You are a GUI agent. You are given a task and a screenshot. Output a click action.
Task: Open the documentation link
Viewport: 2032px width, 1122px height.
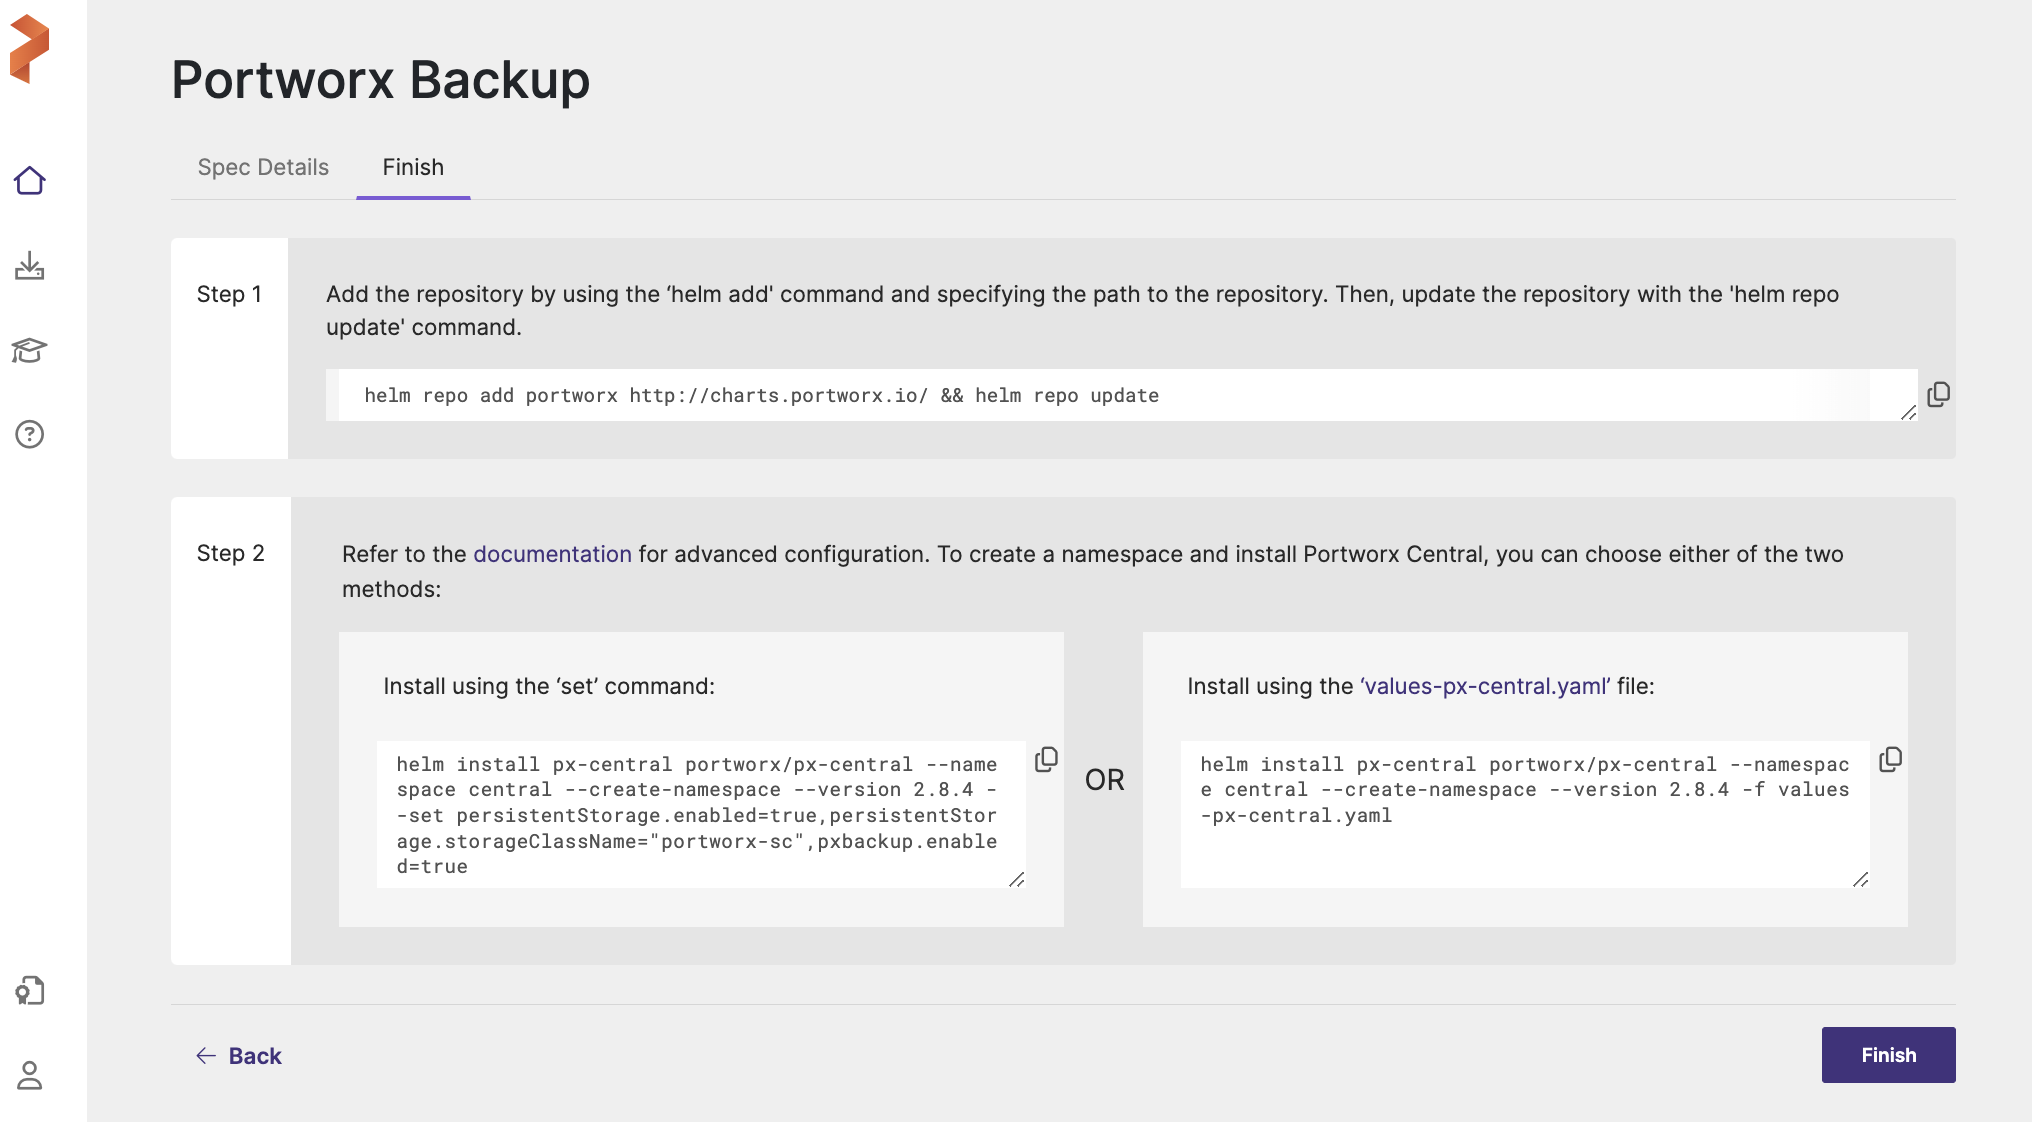point(552,554)
